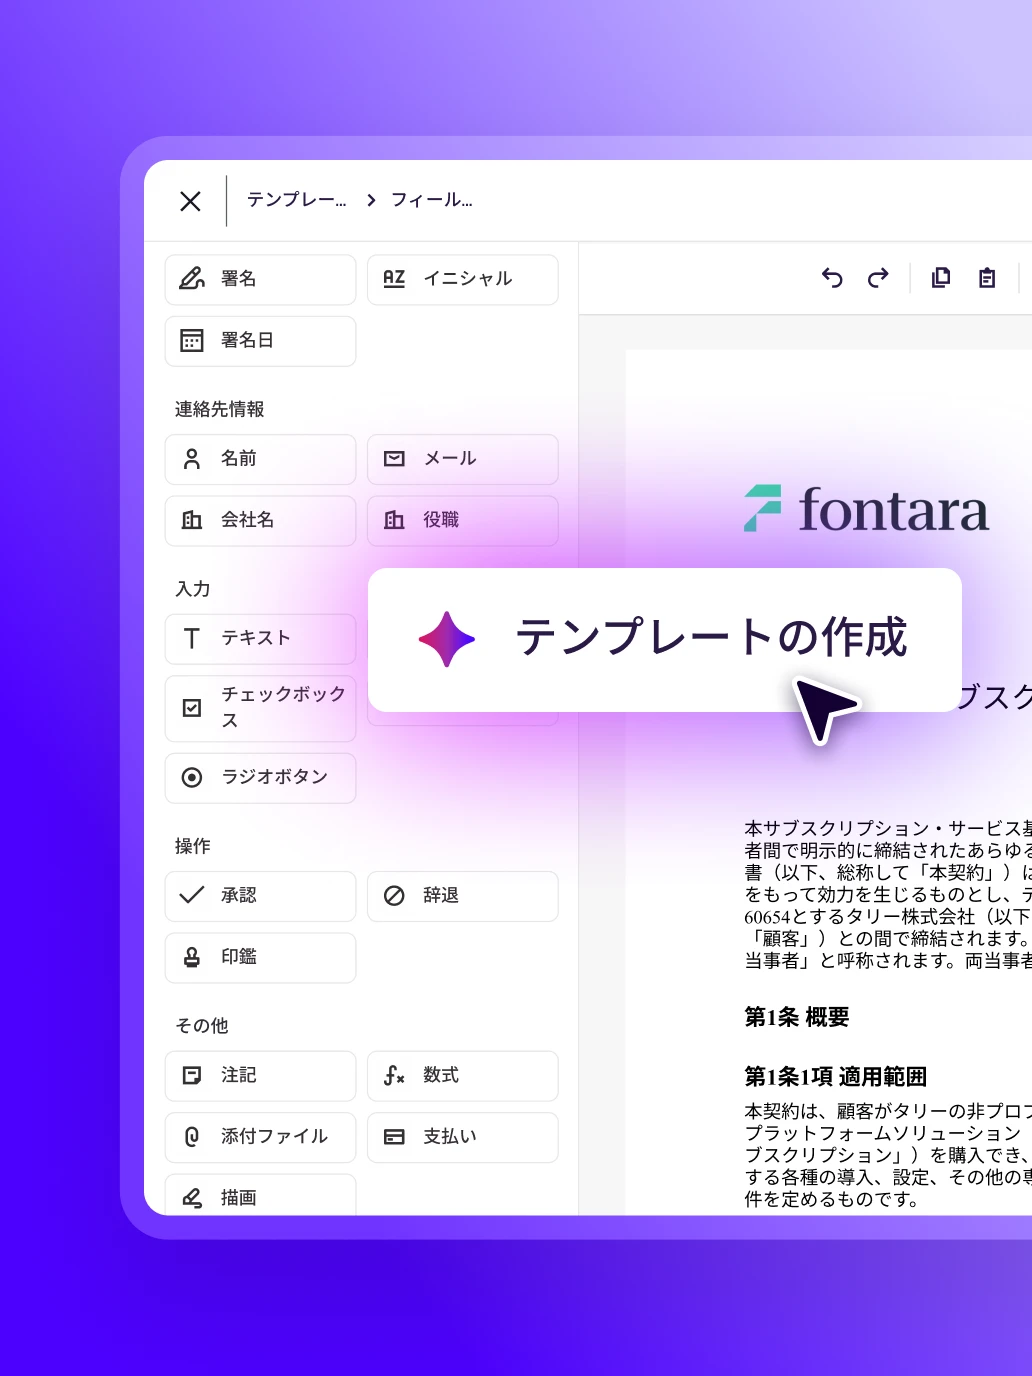Click the redo arrow in toolbar

click(x=878, y=278)
